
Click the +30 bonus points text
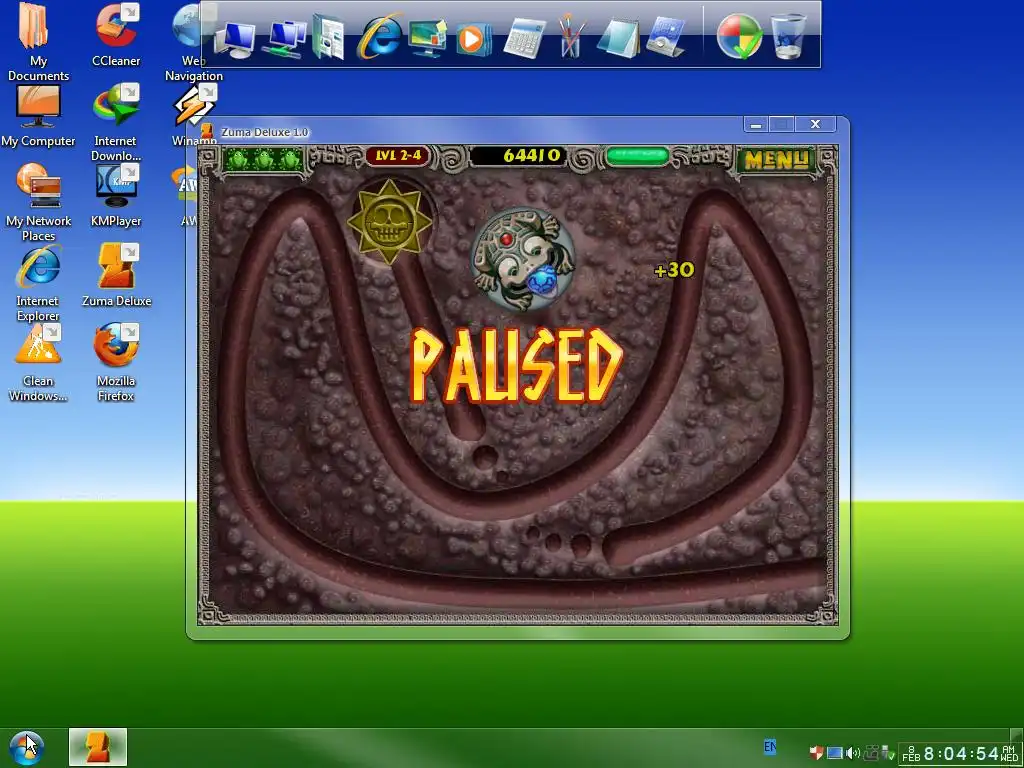[x=674, y=270]
